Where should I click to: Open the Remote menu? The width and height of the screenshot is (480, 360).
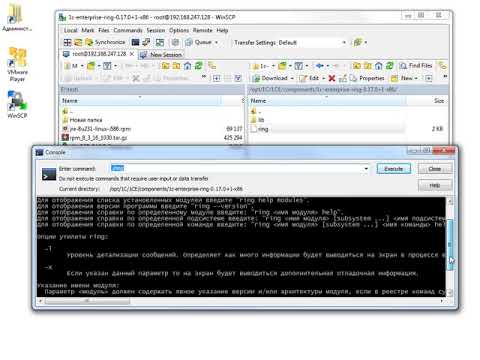(x=203, y=30)
